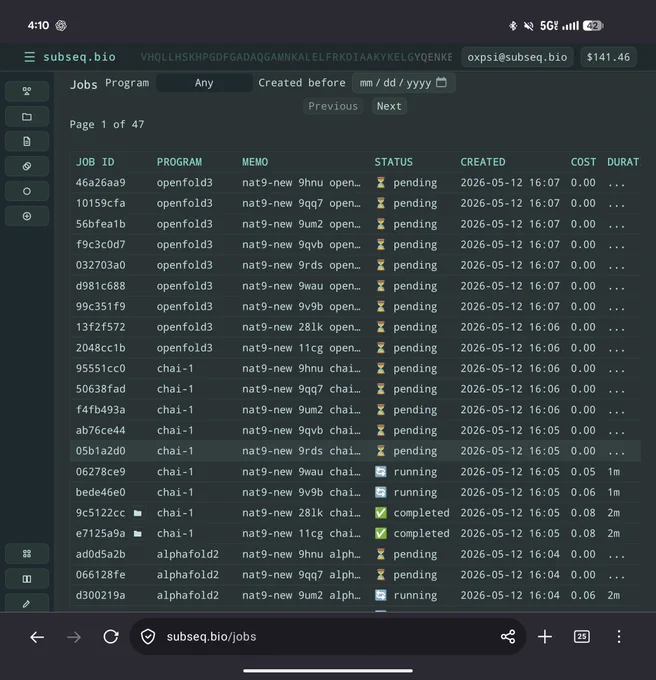Open highlighted job 05b1a2d0
This screenshot has width=656, height=680.
tap(356, 451)
